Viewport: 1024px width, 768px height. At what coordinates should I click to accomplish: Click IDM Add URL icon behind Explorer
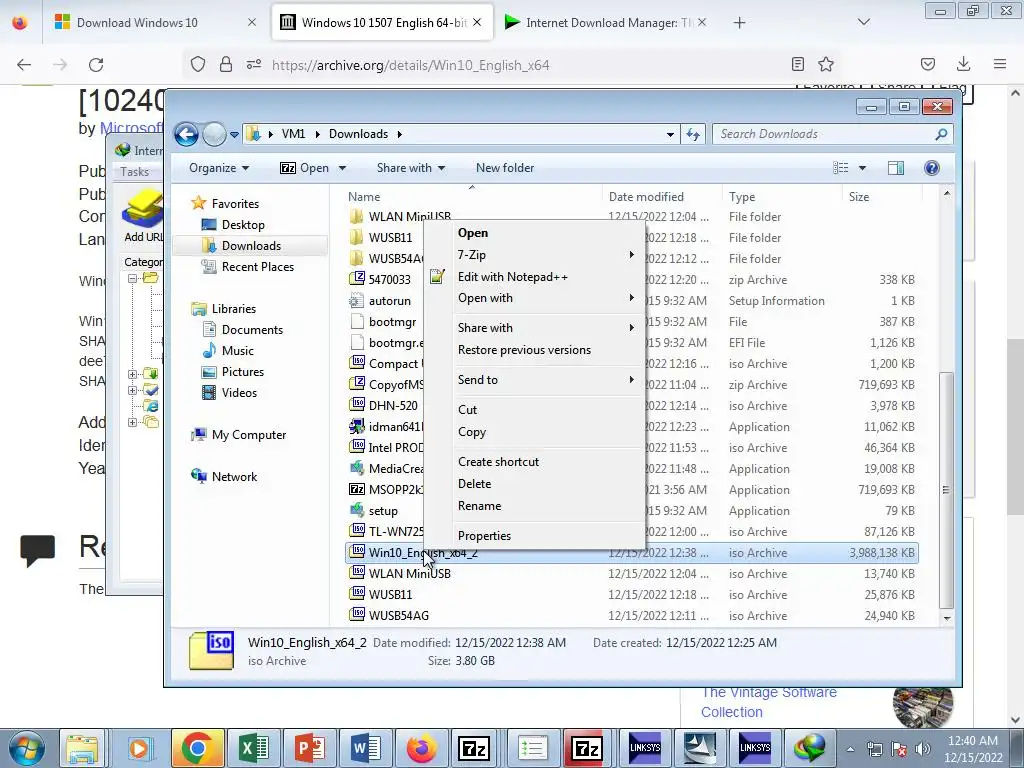tap(142, 217)
